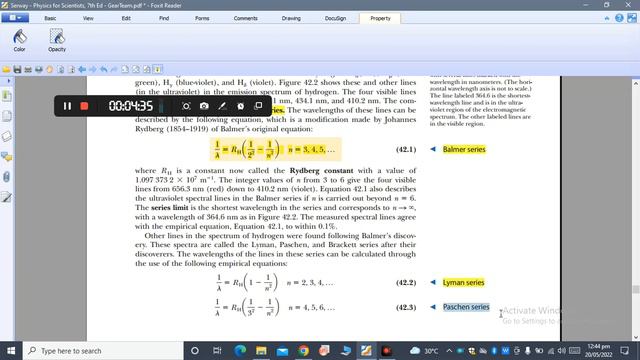
Task: Open the Forms tab
Action: (x=202, y=18)
